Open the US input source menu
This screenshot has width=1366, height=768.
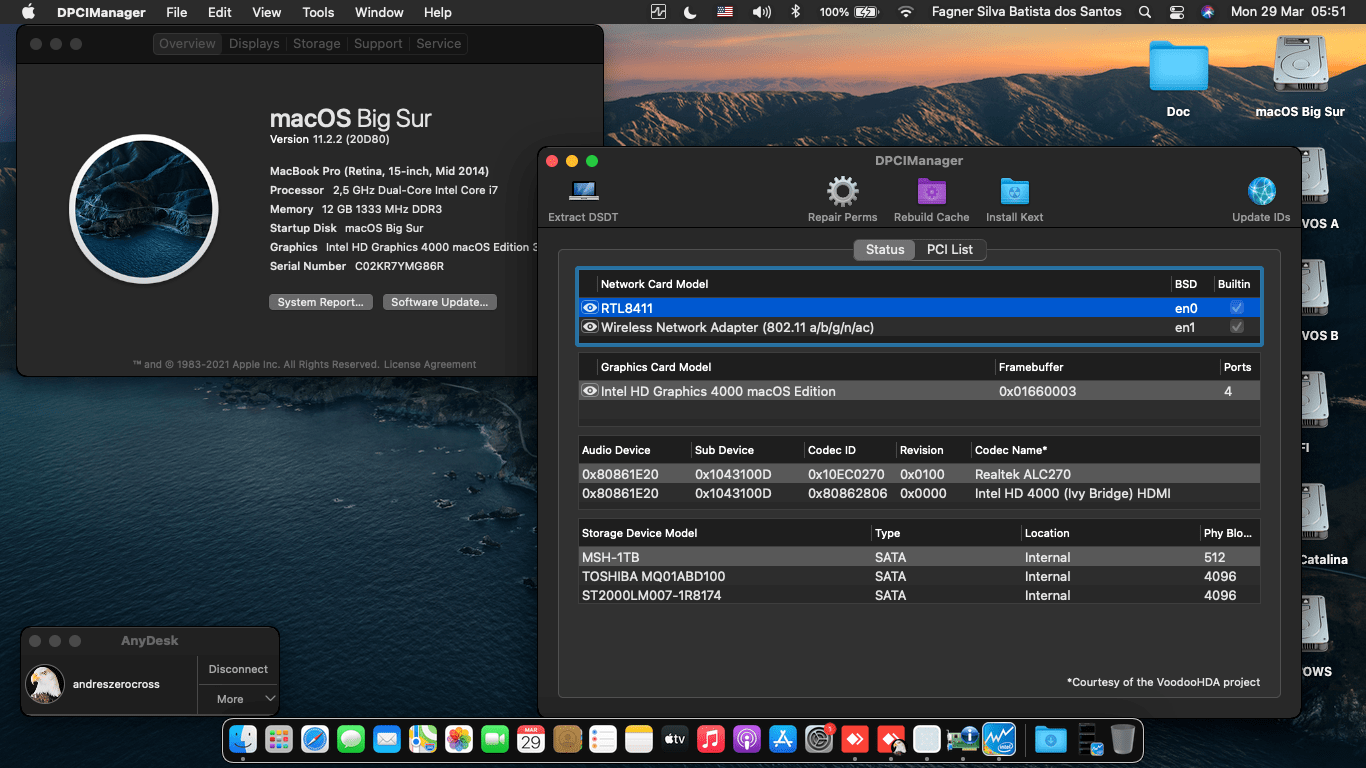(725, 12)
